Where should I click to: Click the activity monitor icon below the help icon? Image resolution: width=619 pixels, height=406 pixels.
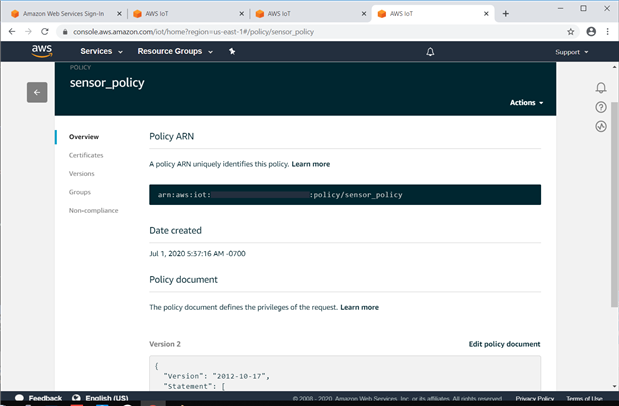tap(601, 126)
